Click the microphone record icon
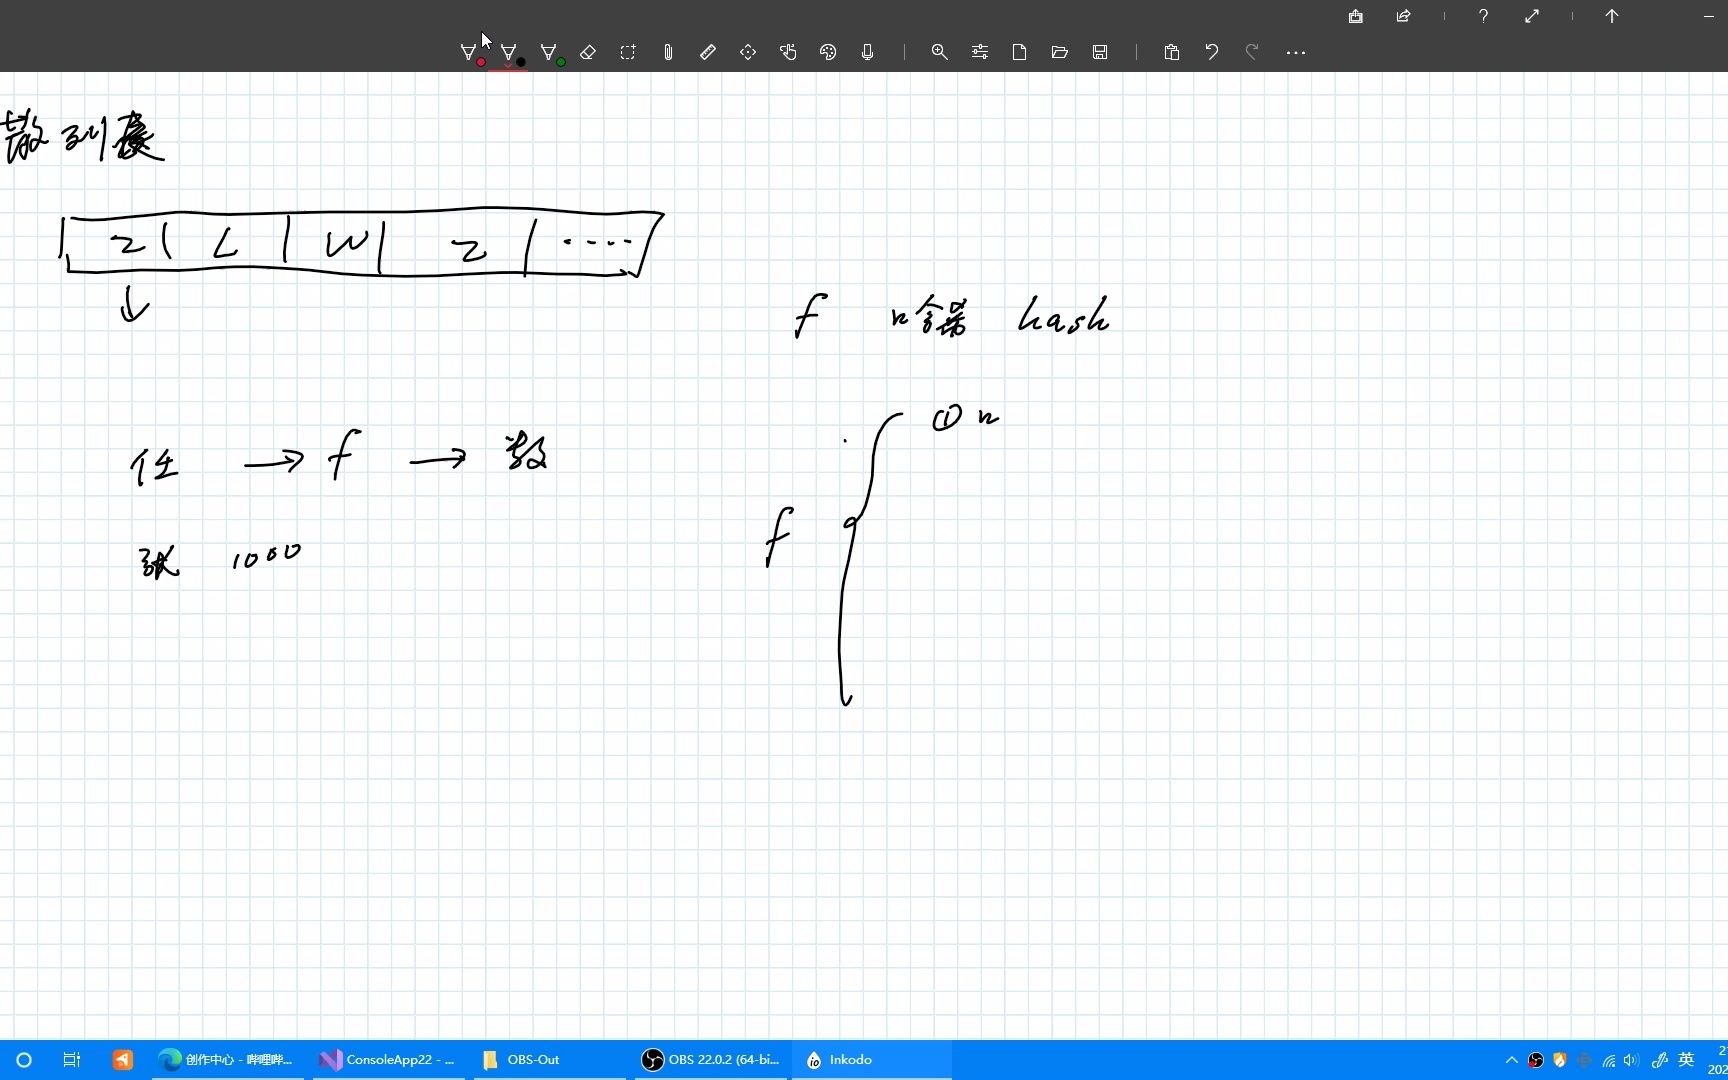The height and width of the screenshot is (1080, 1728). point(868,52)
